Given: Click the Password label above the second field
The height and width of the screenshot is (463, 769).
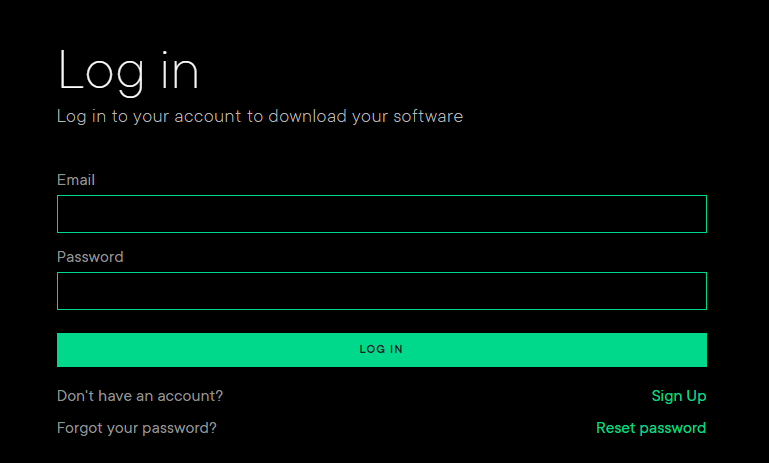Looking at the screenshot, I should pos(90,257).
